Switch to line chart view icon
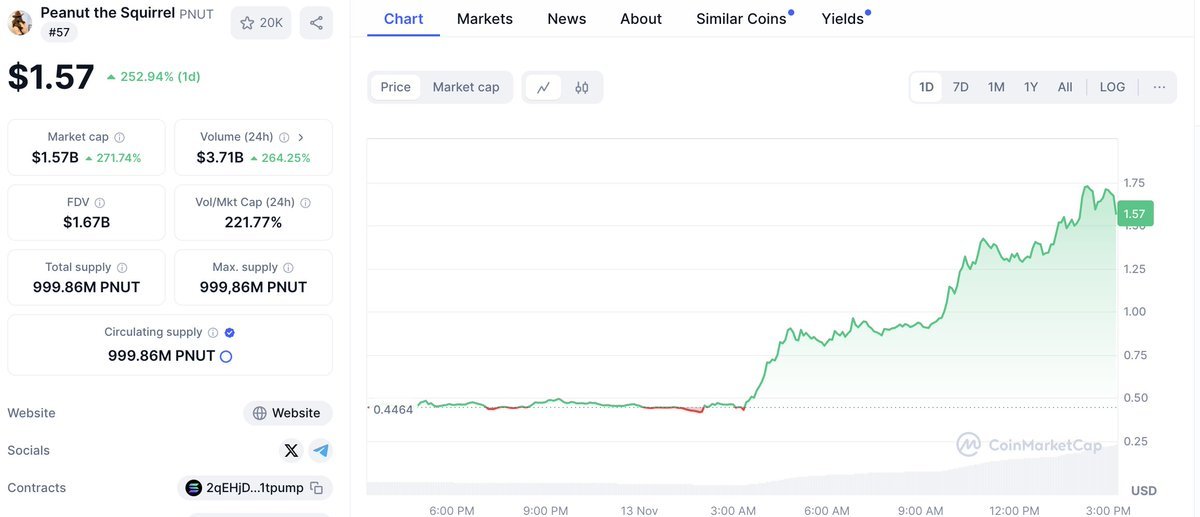 point(543,87)
